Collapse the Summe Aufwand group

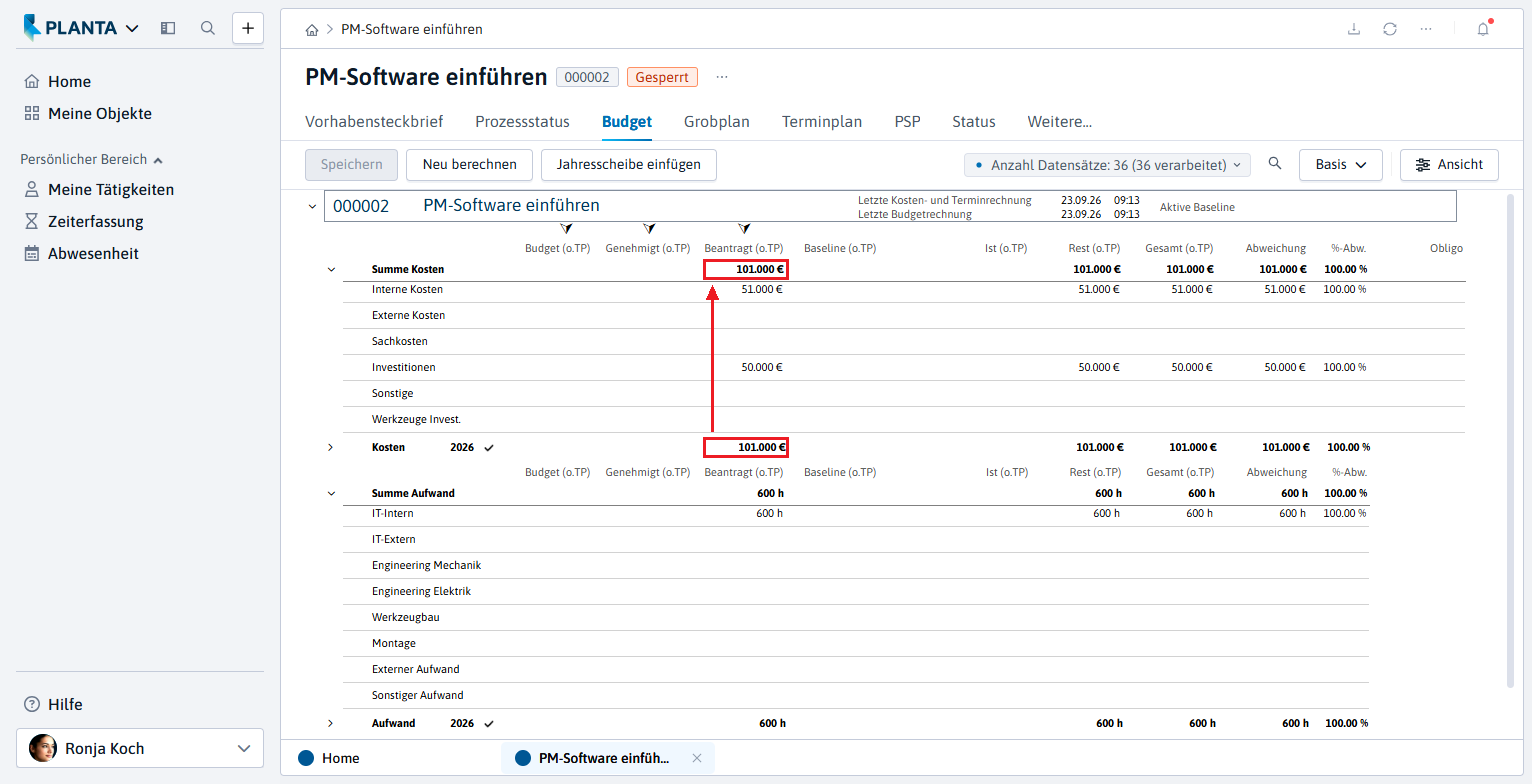point(331,493)
